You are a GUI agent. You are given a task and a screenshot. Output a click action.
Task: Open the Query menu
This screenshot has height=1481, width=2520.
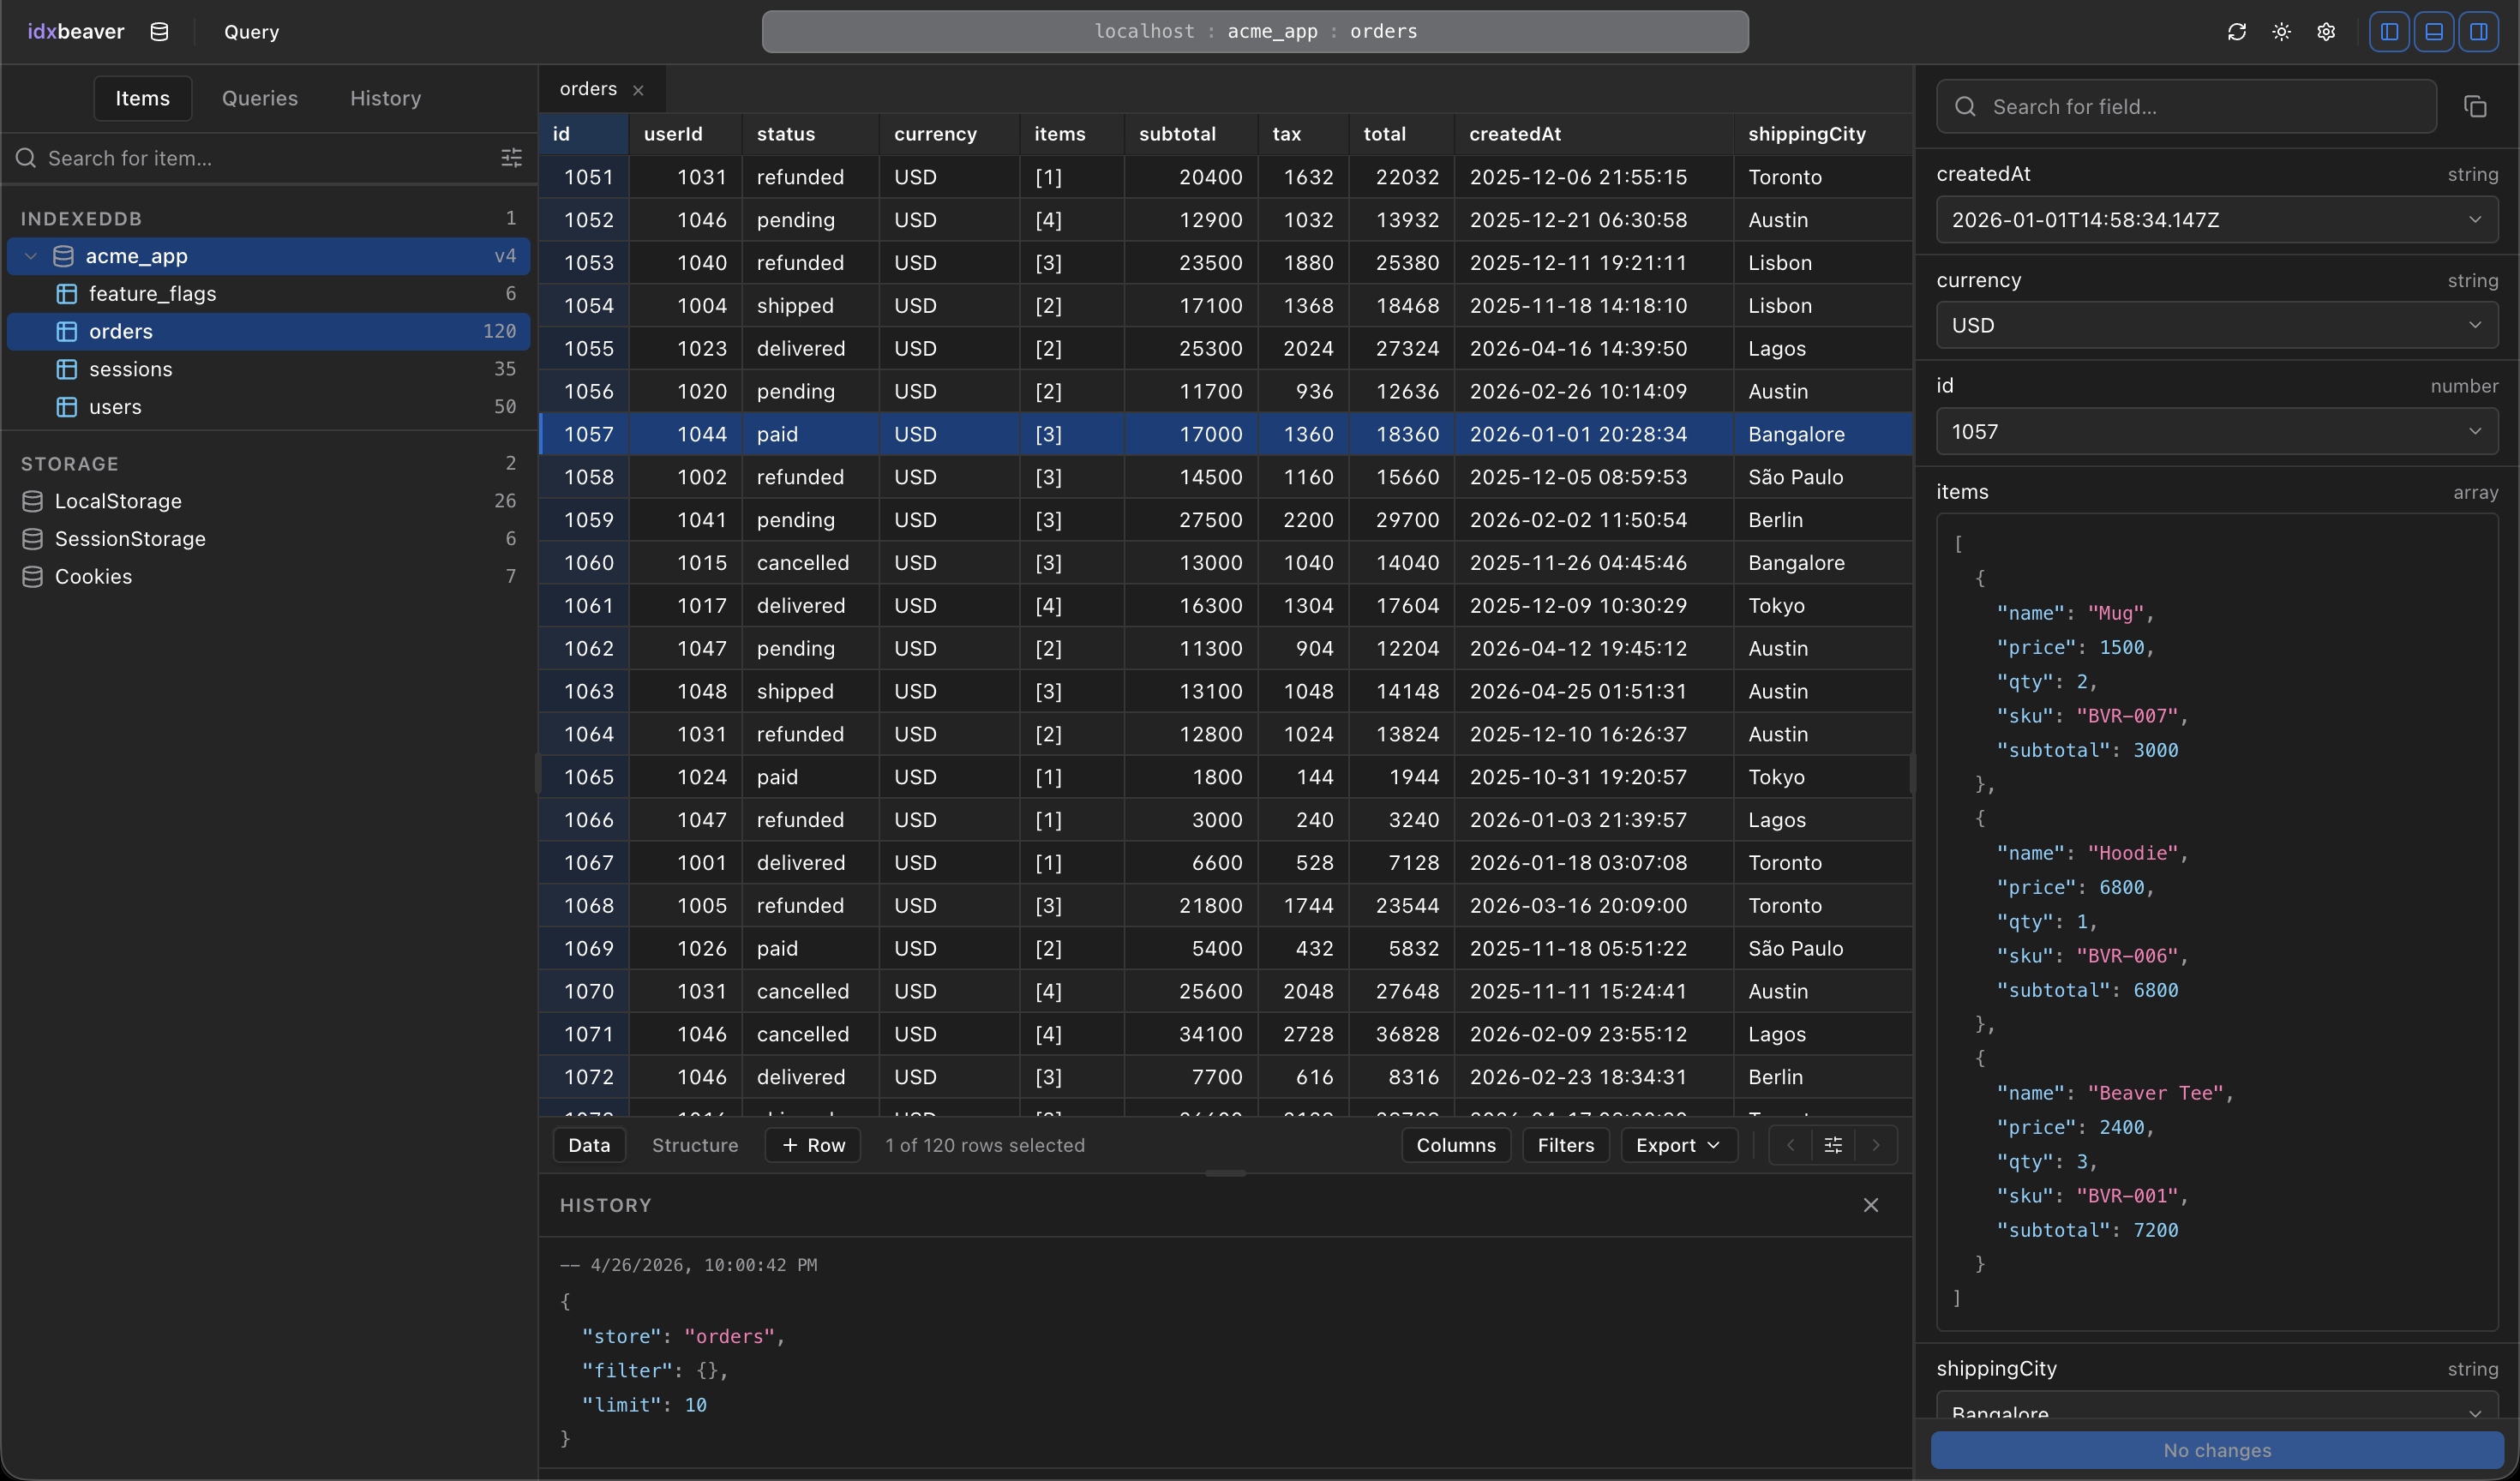click(251, 32)
